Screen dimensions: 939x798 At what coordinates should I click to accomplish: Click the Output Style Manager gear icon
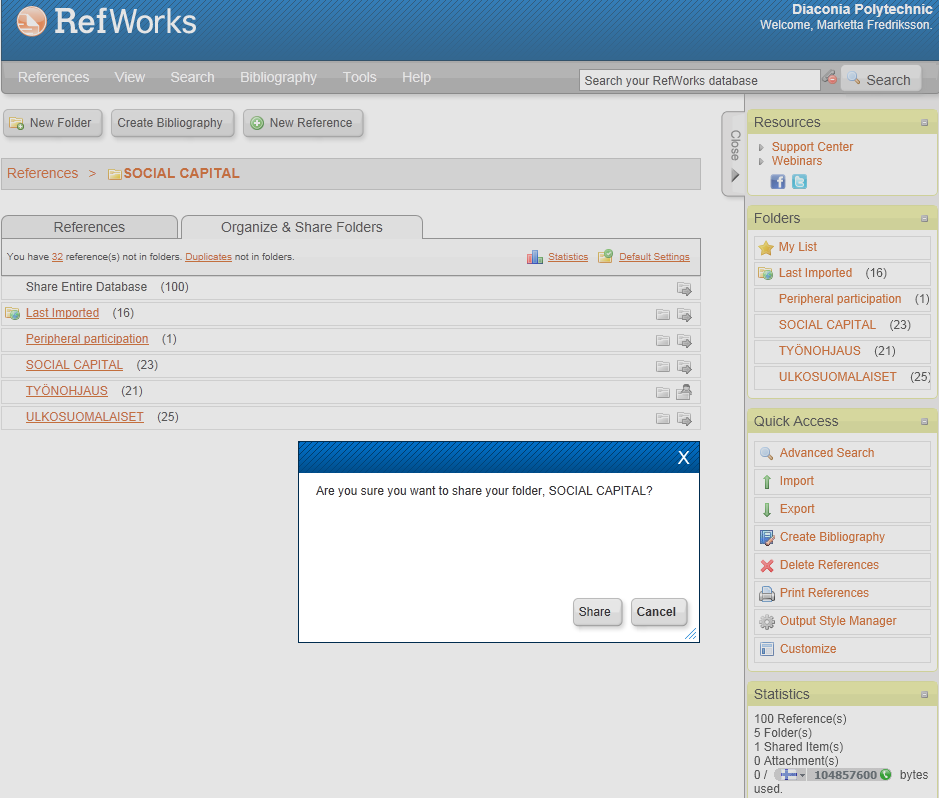coord(767,621)
